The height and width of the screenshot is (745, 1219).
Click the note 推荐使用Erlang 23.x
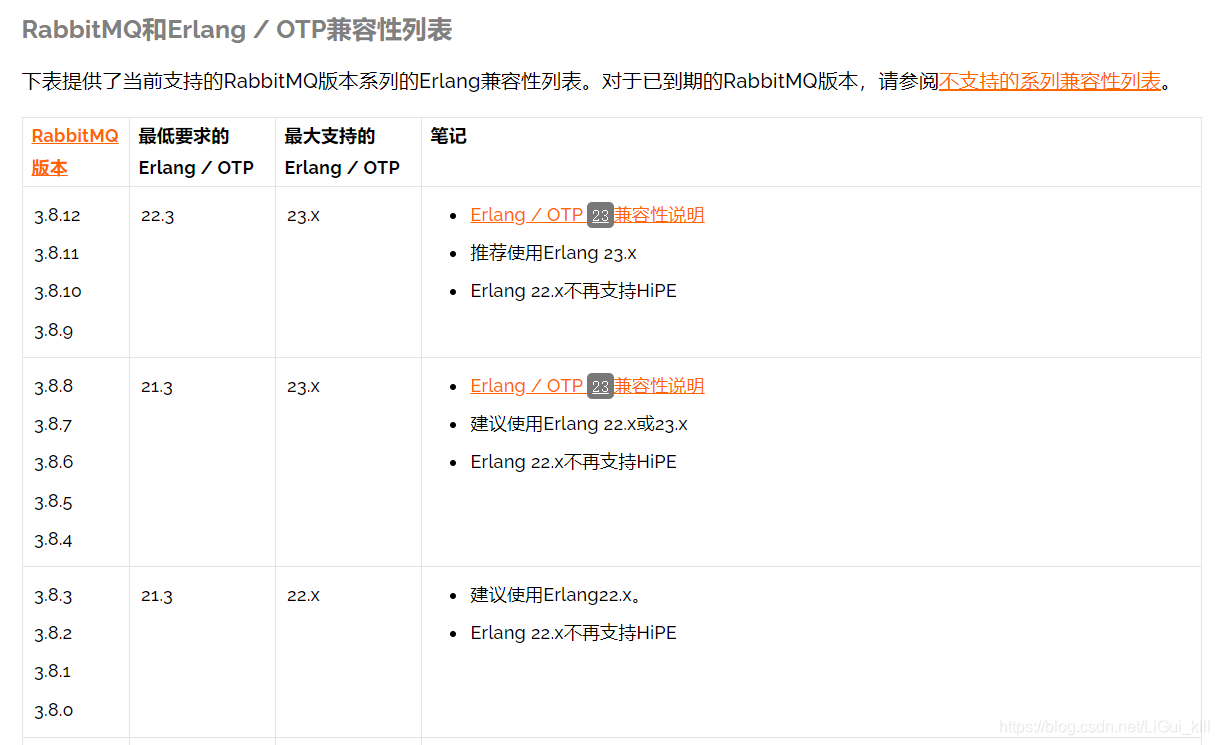tap(554, 253)
